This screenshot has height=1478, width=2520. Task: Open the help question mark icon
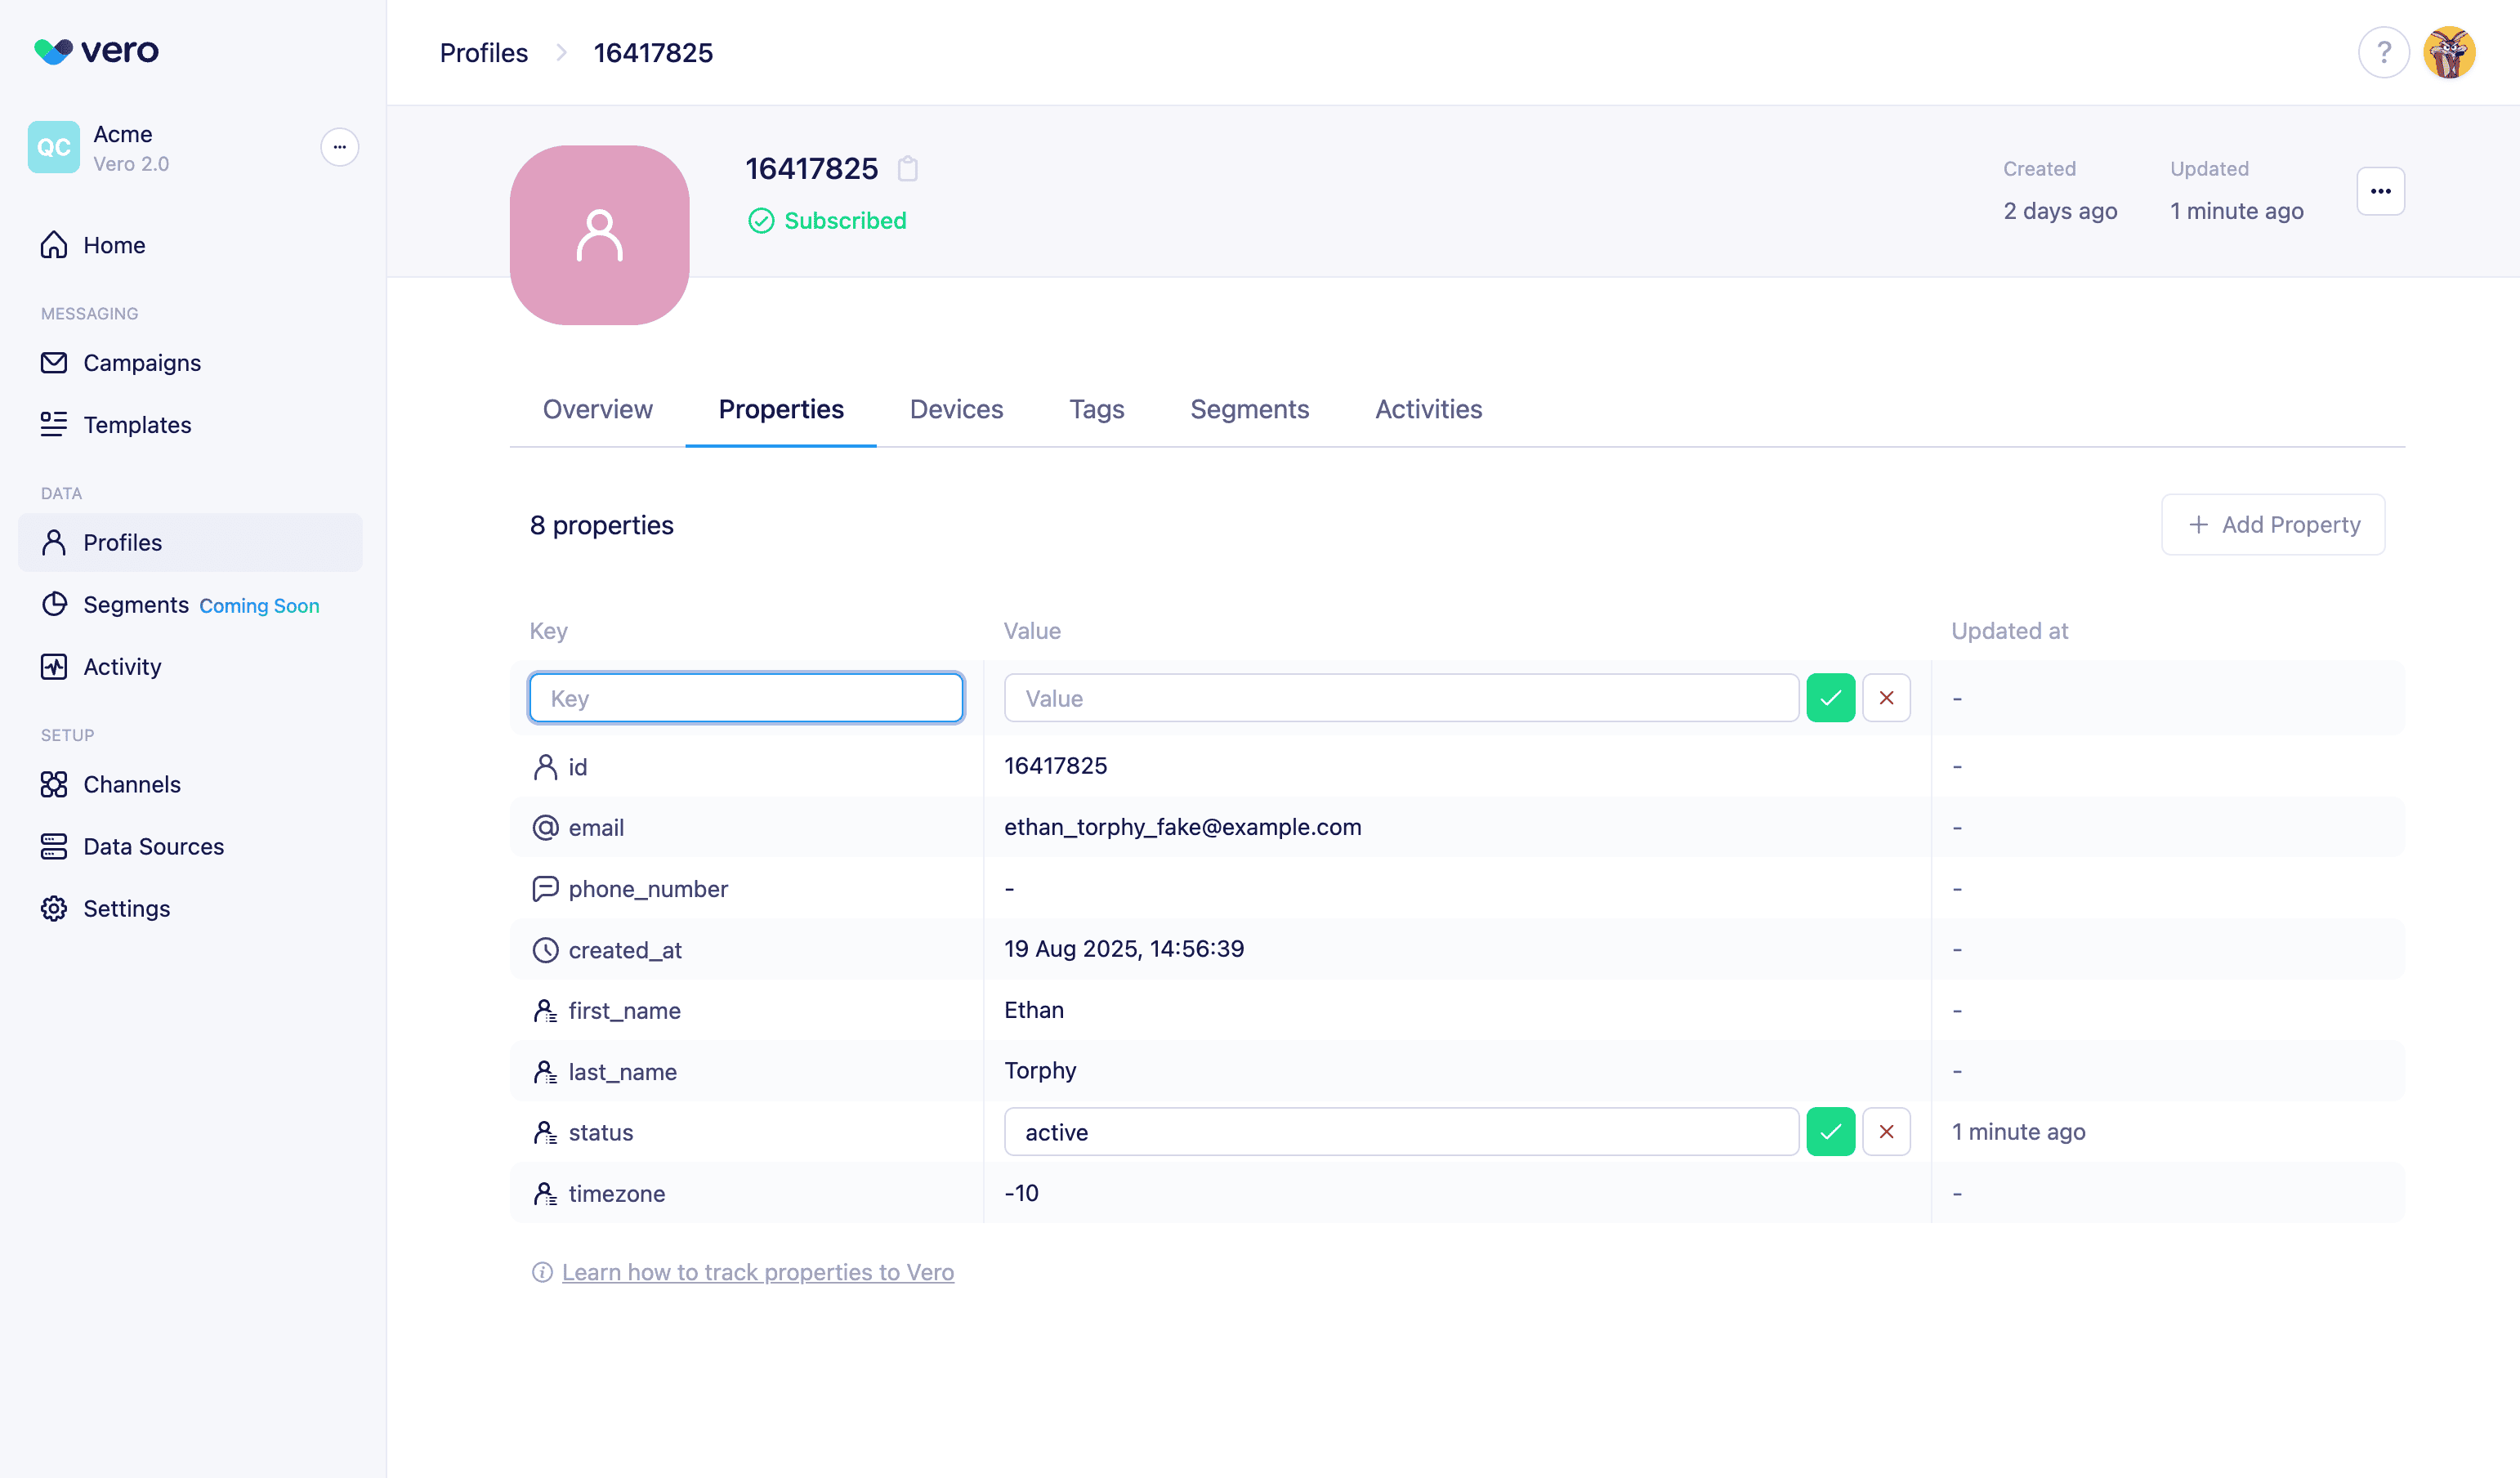click(2383, 52)
